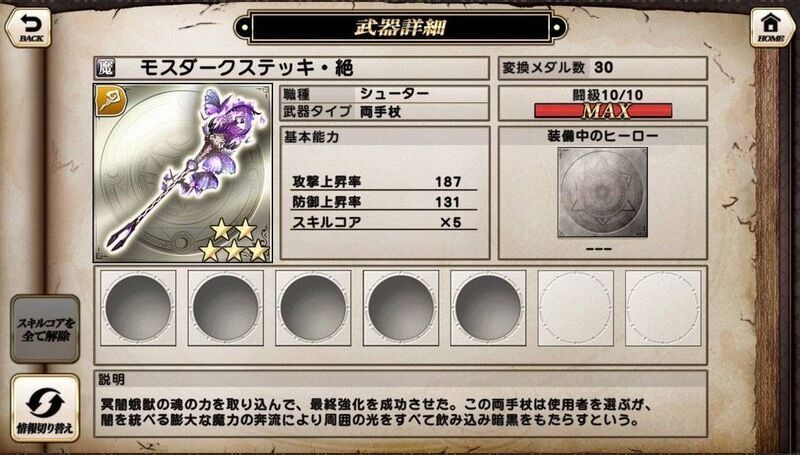Return to the HOME screen
The image size is (800, 455).
[771, 28]
